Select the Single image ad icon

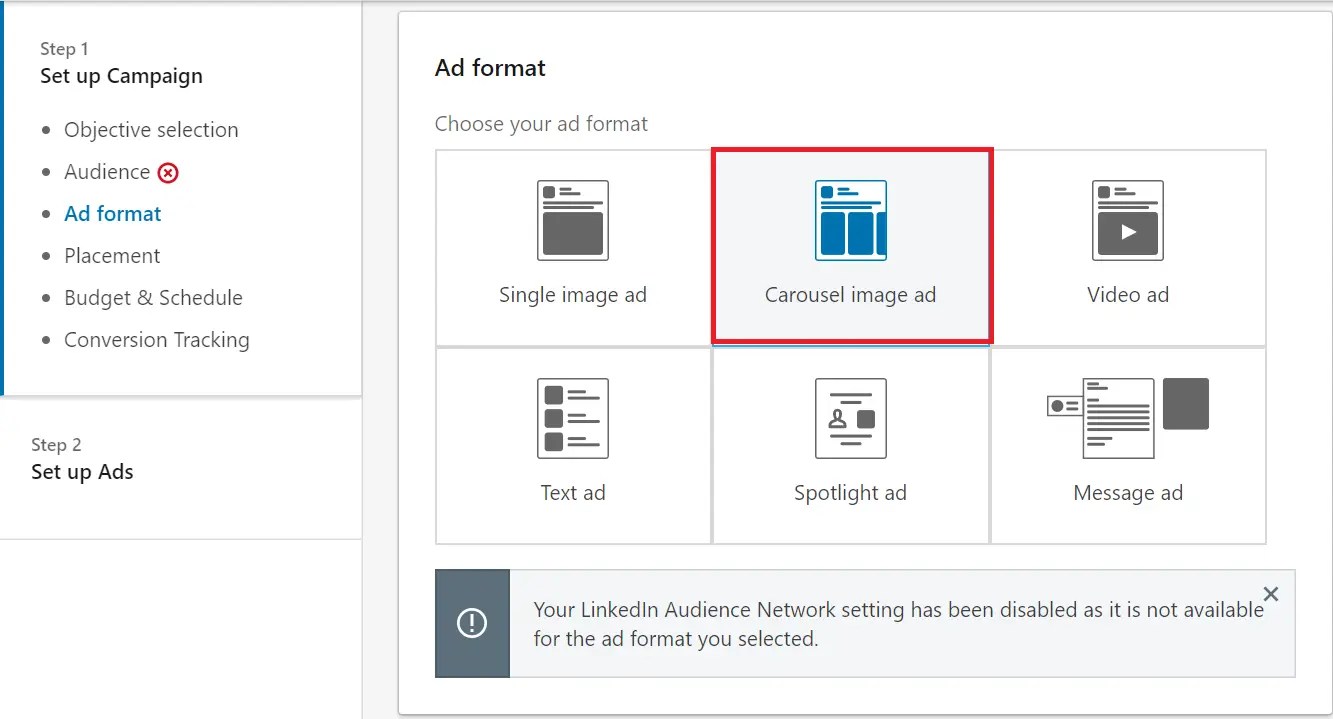573,220
